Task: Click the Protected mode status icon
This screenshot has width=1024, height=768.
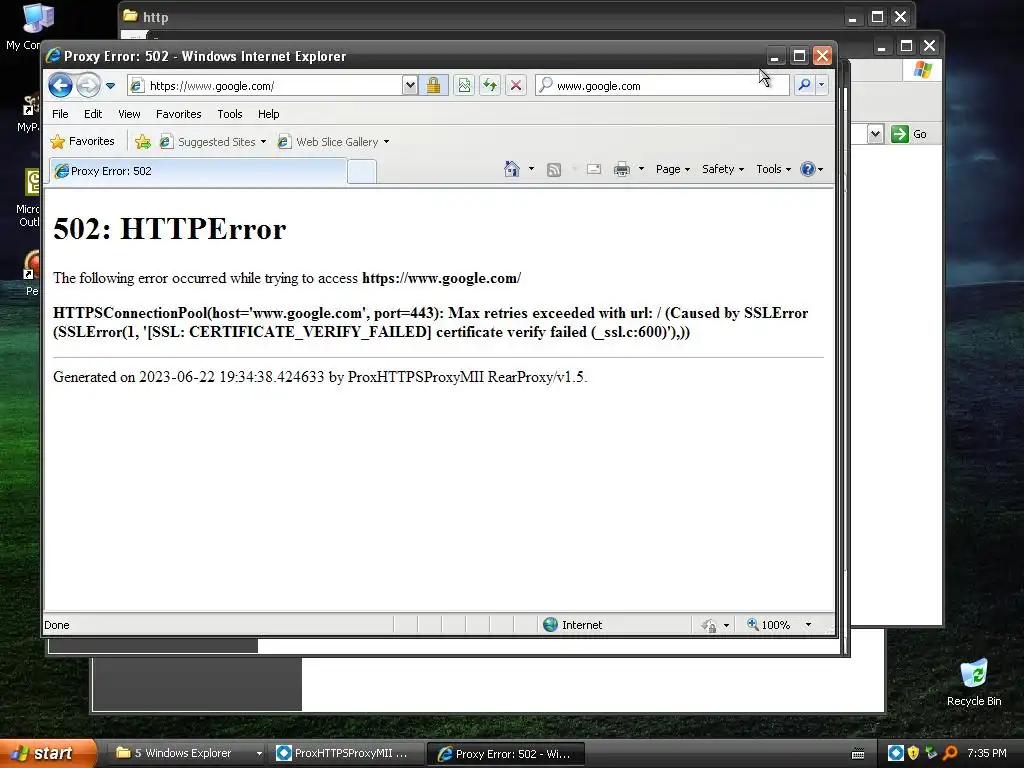Action: [x=709, y=626]
